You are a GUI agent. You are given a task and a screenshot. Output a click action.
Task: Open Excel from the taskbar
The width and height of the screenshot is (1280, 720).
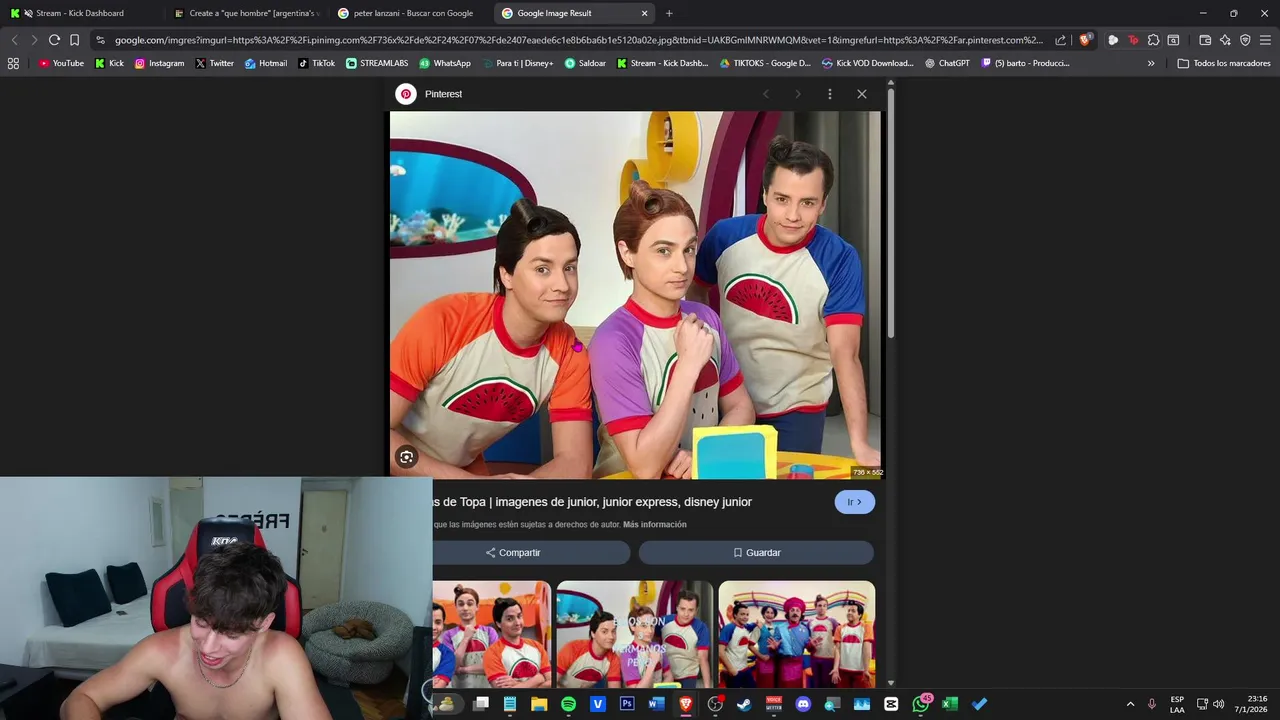coord(950,704)
